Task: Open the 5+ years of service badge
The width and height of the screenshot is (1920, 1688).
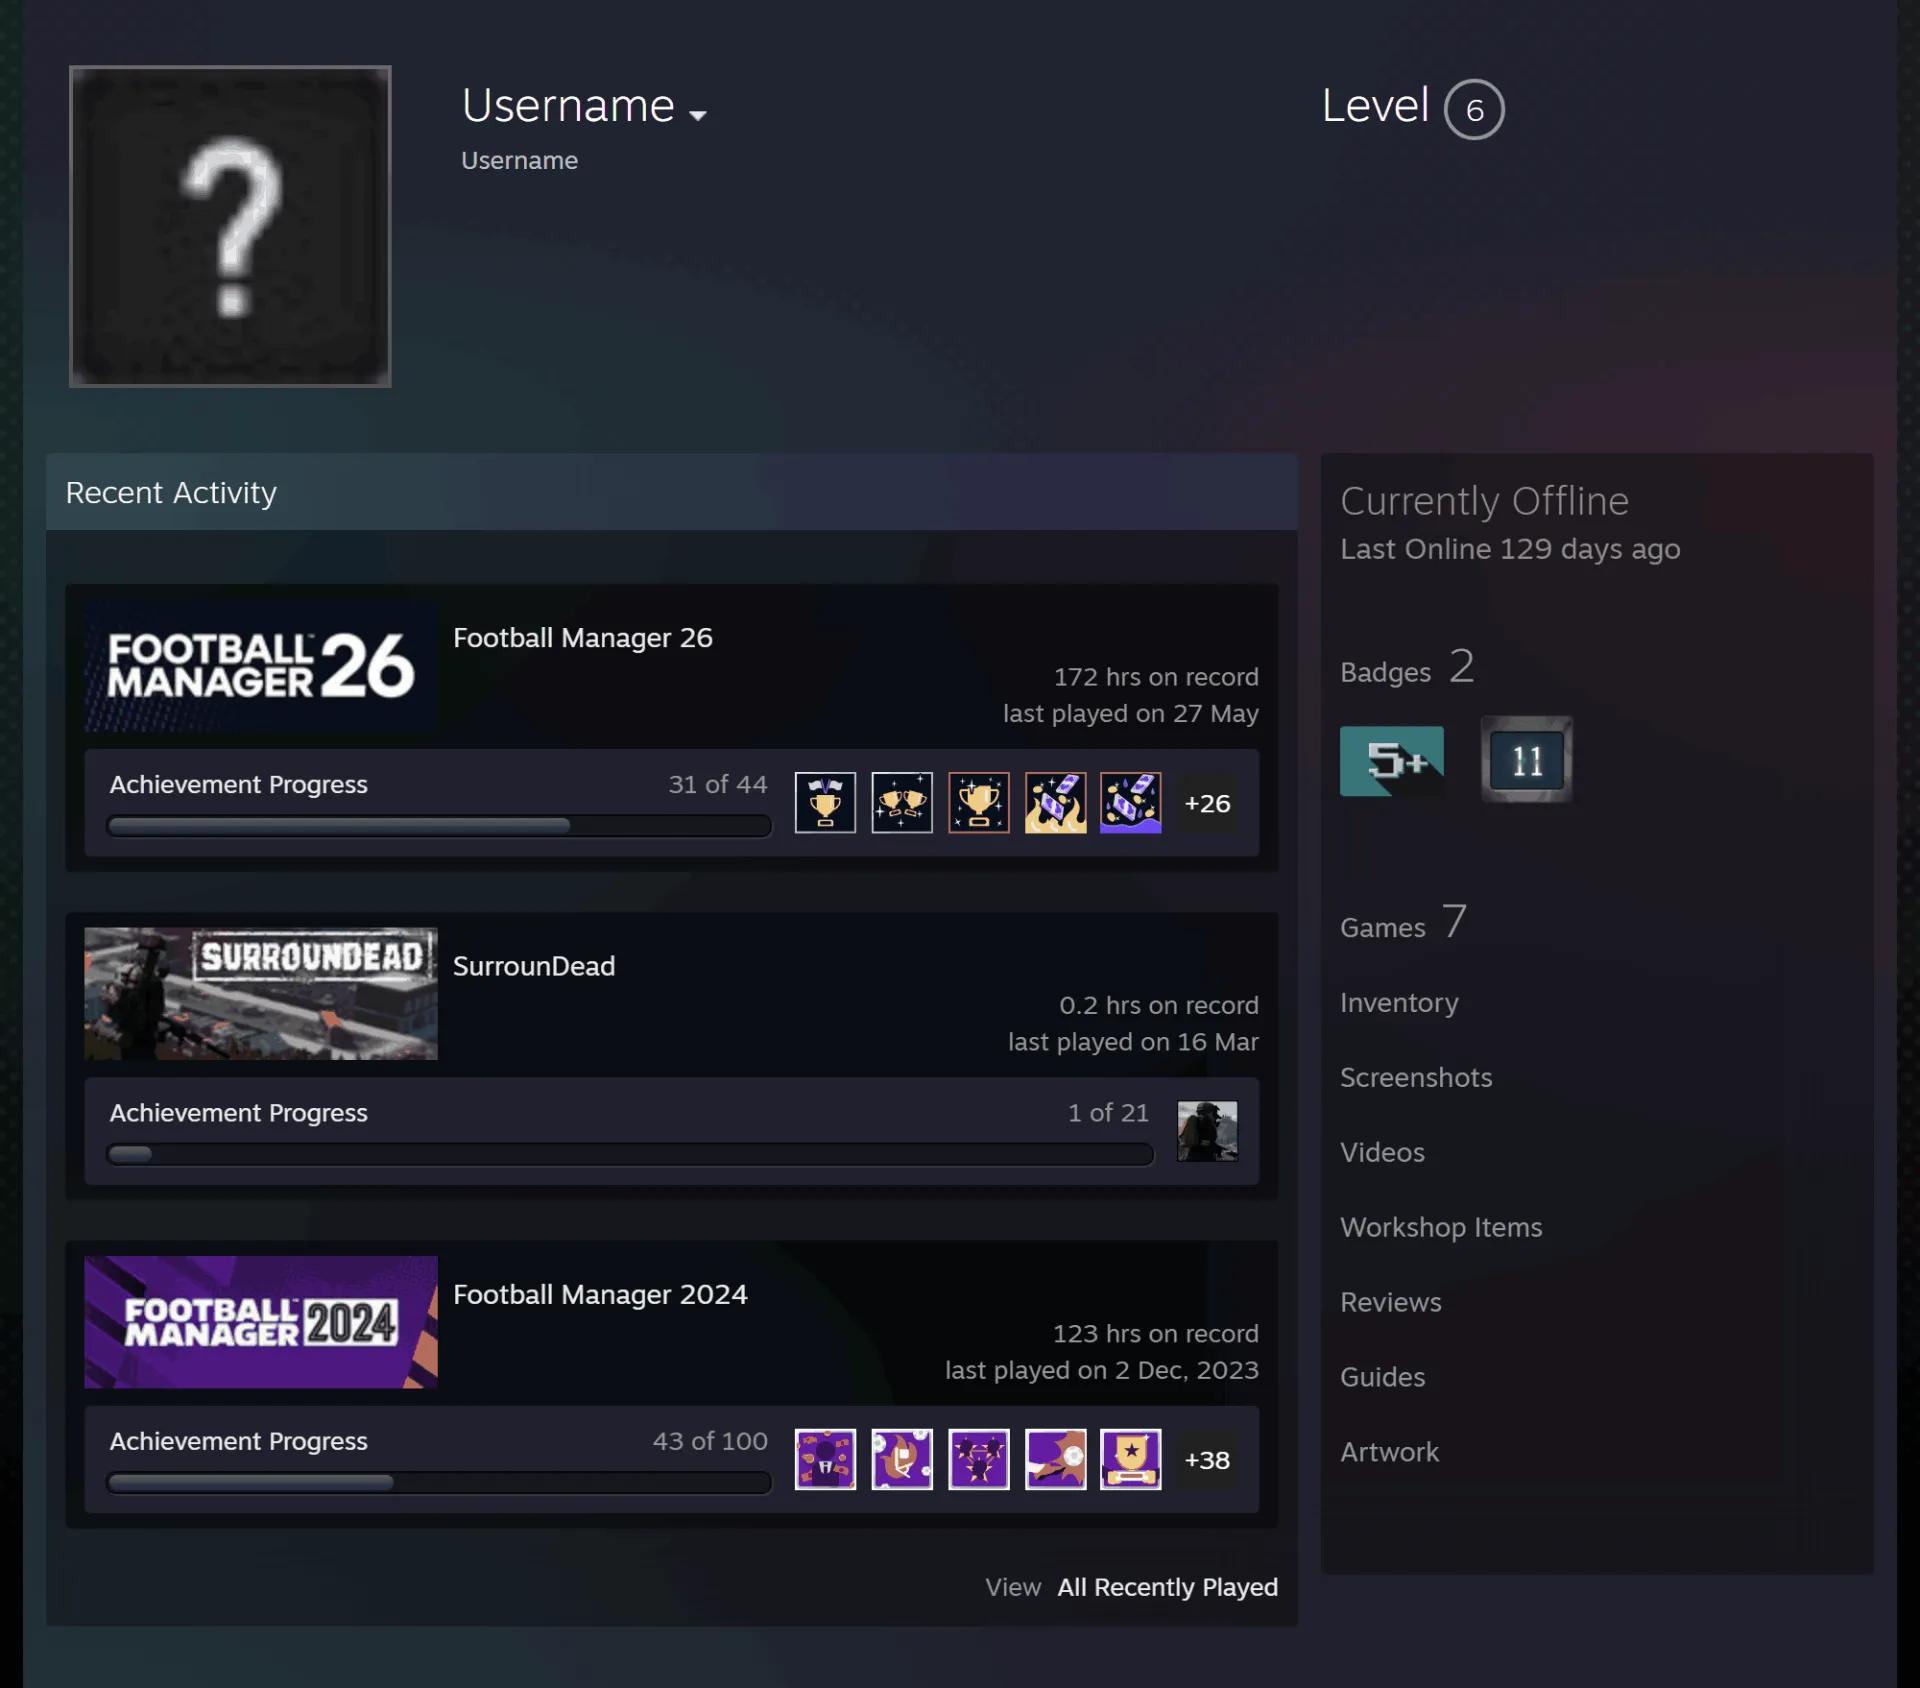Action: click(1391, 761)
